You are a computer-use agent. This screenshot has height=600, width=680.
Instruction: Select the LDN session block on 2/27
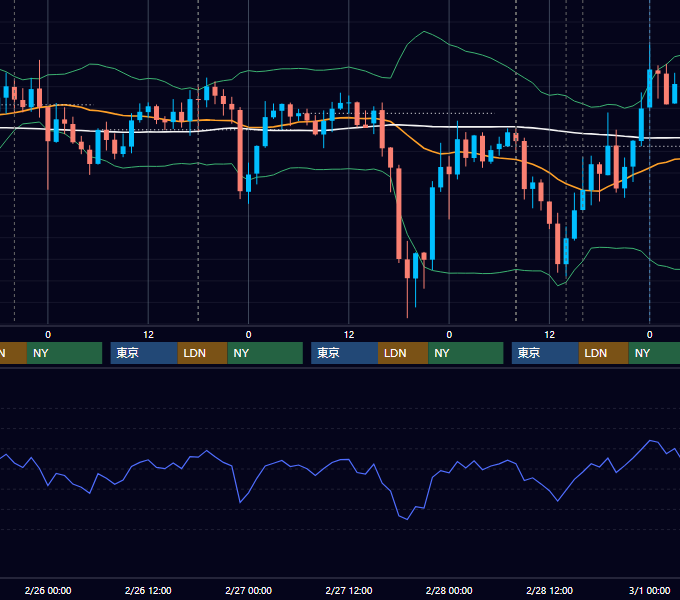[403, 353]
